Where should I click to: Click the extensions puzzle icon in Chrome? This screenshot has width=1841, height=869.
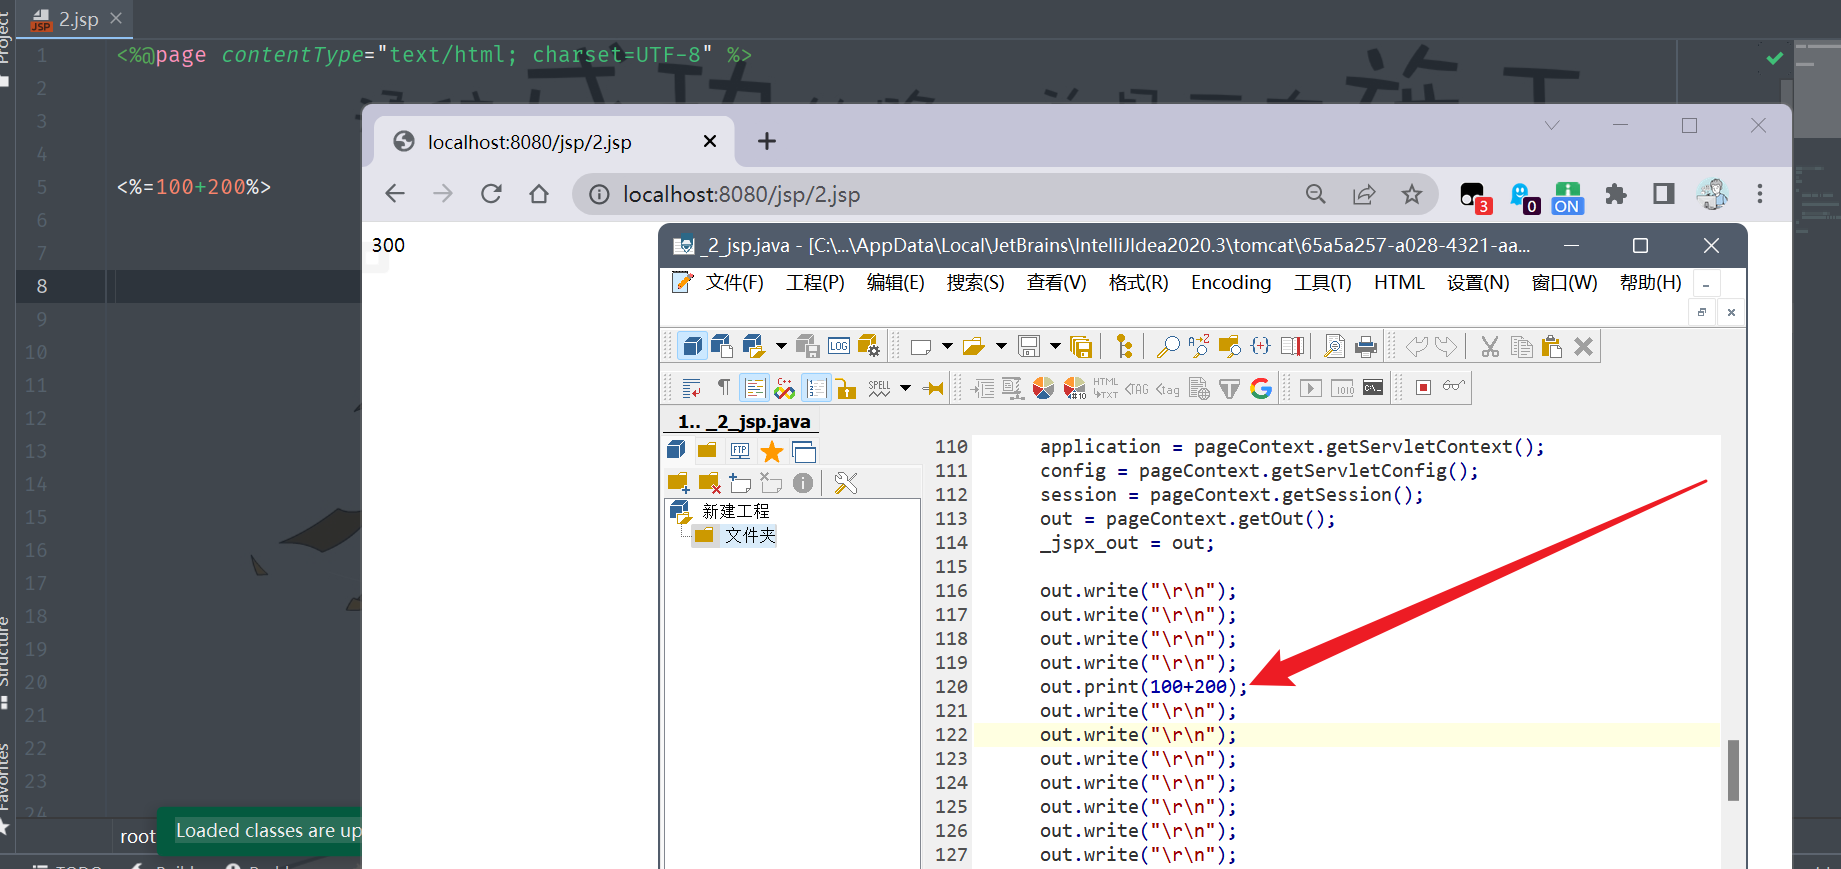[x=1616, y=194]
